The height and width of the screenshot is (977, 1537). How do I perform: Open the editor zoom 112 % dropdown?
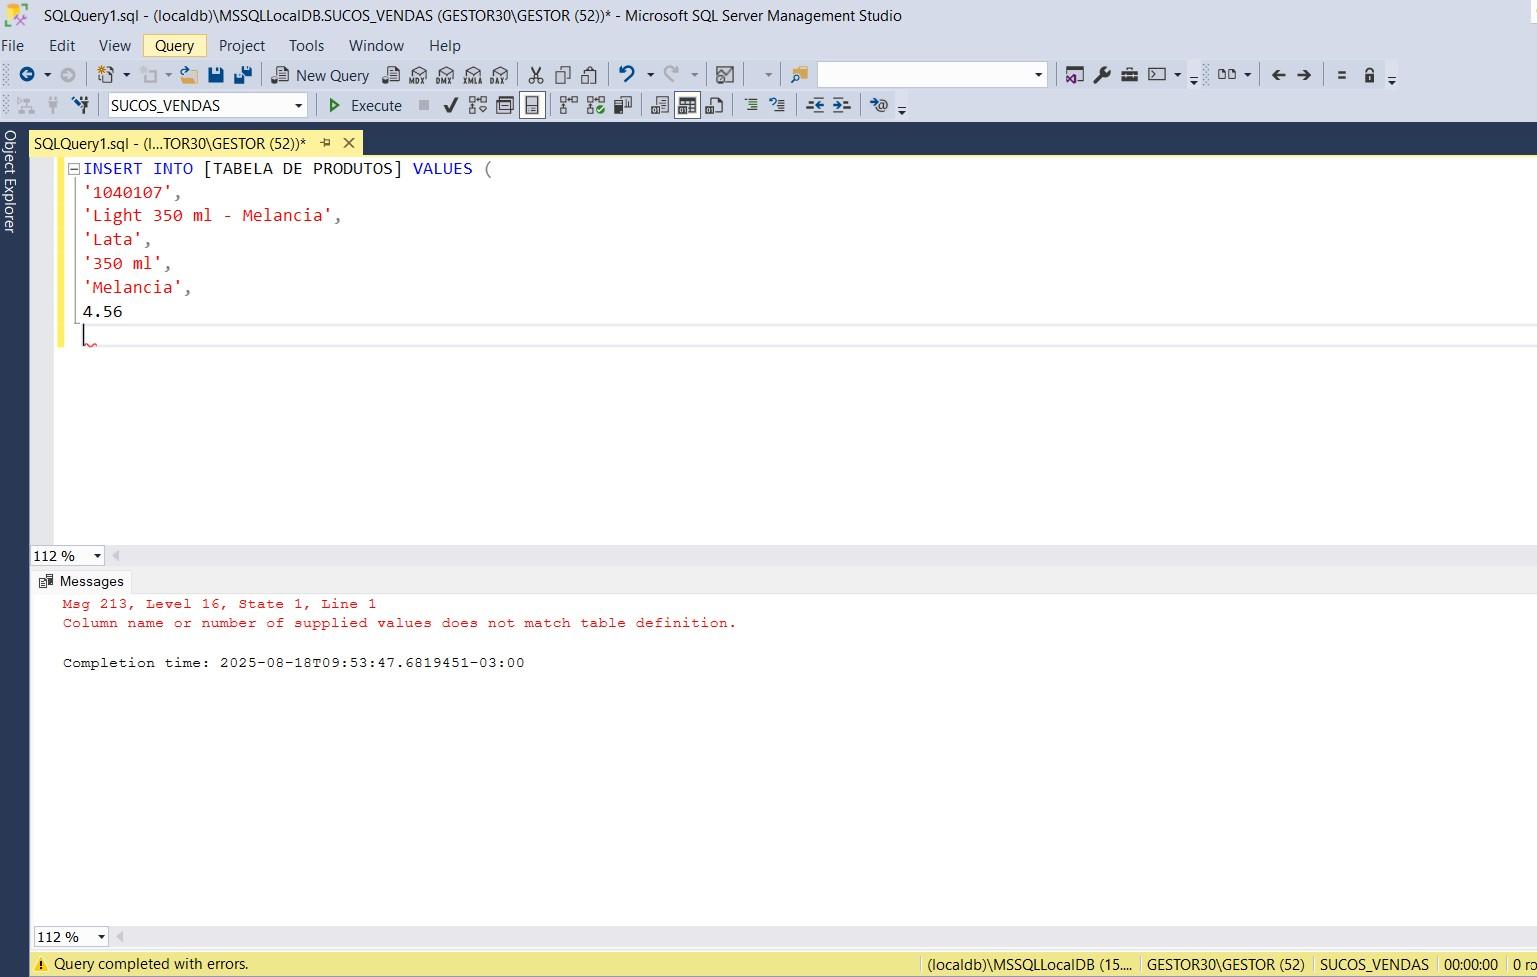point(97,556)
